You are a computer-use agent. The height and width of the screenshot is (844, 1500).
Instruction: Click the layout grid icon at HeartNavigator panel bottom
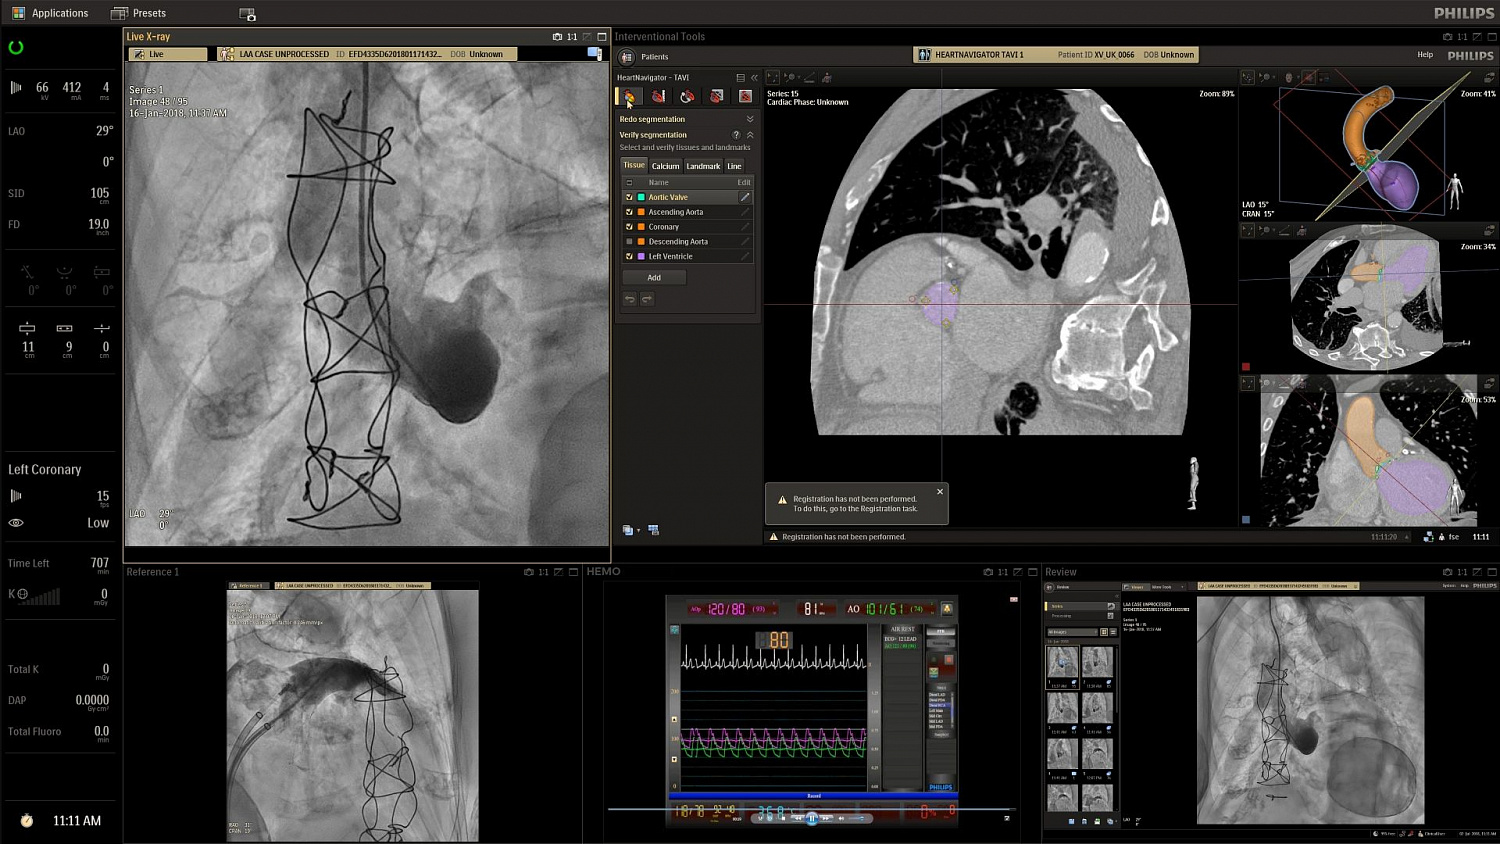point(653,530)
